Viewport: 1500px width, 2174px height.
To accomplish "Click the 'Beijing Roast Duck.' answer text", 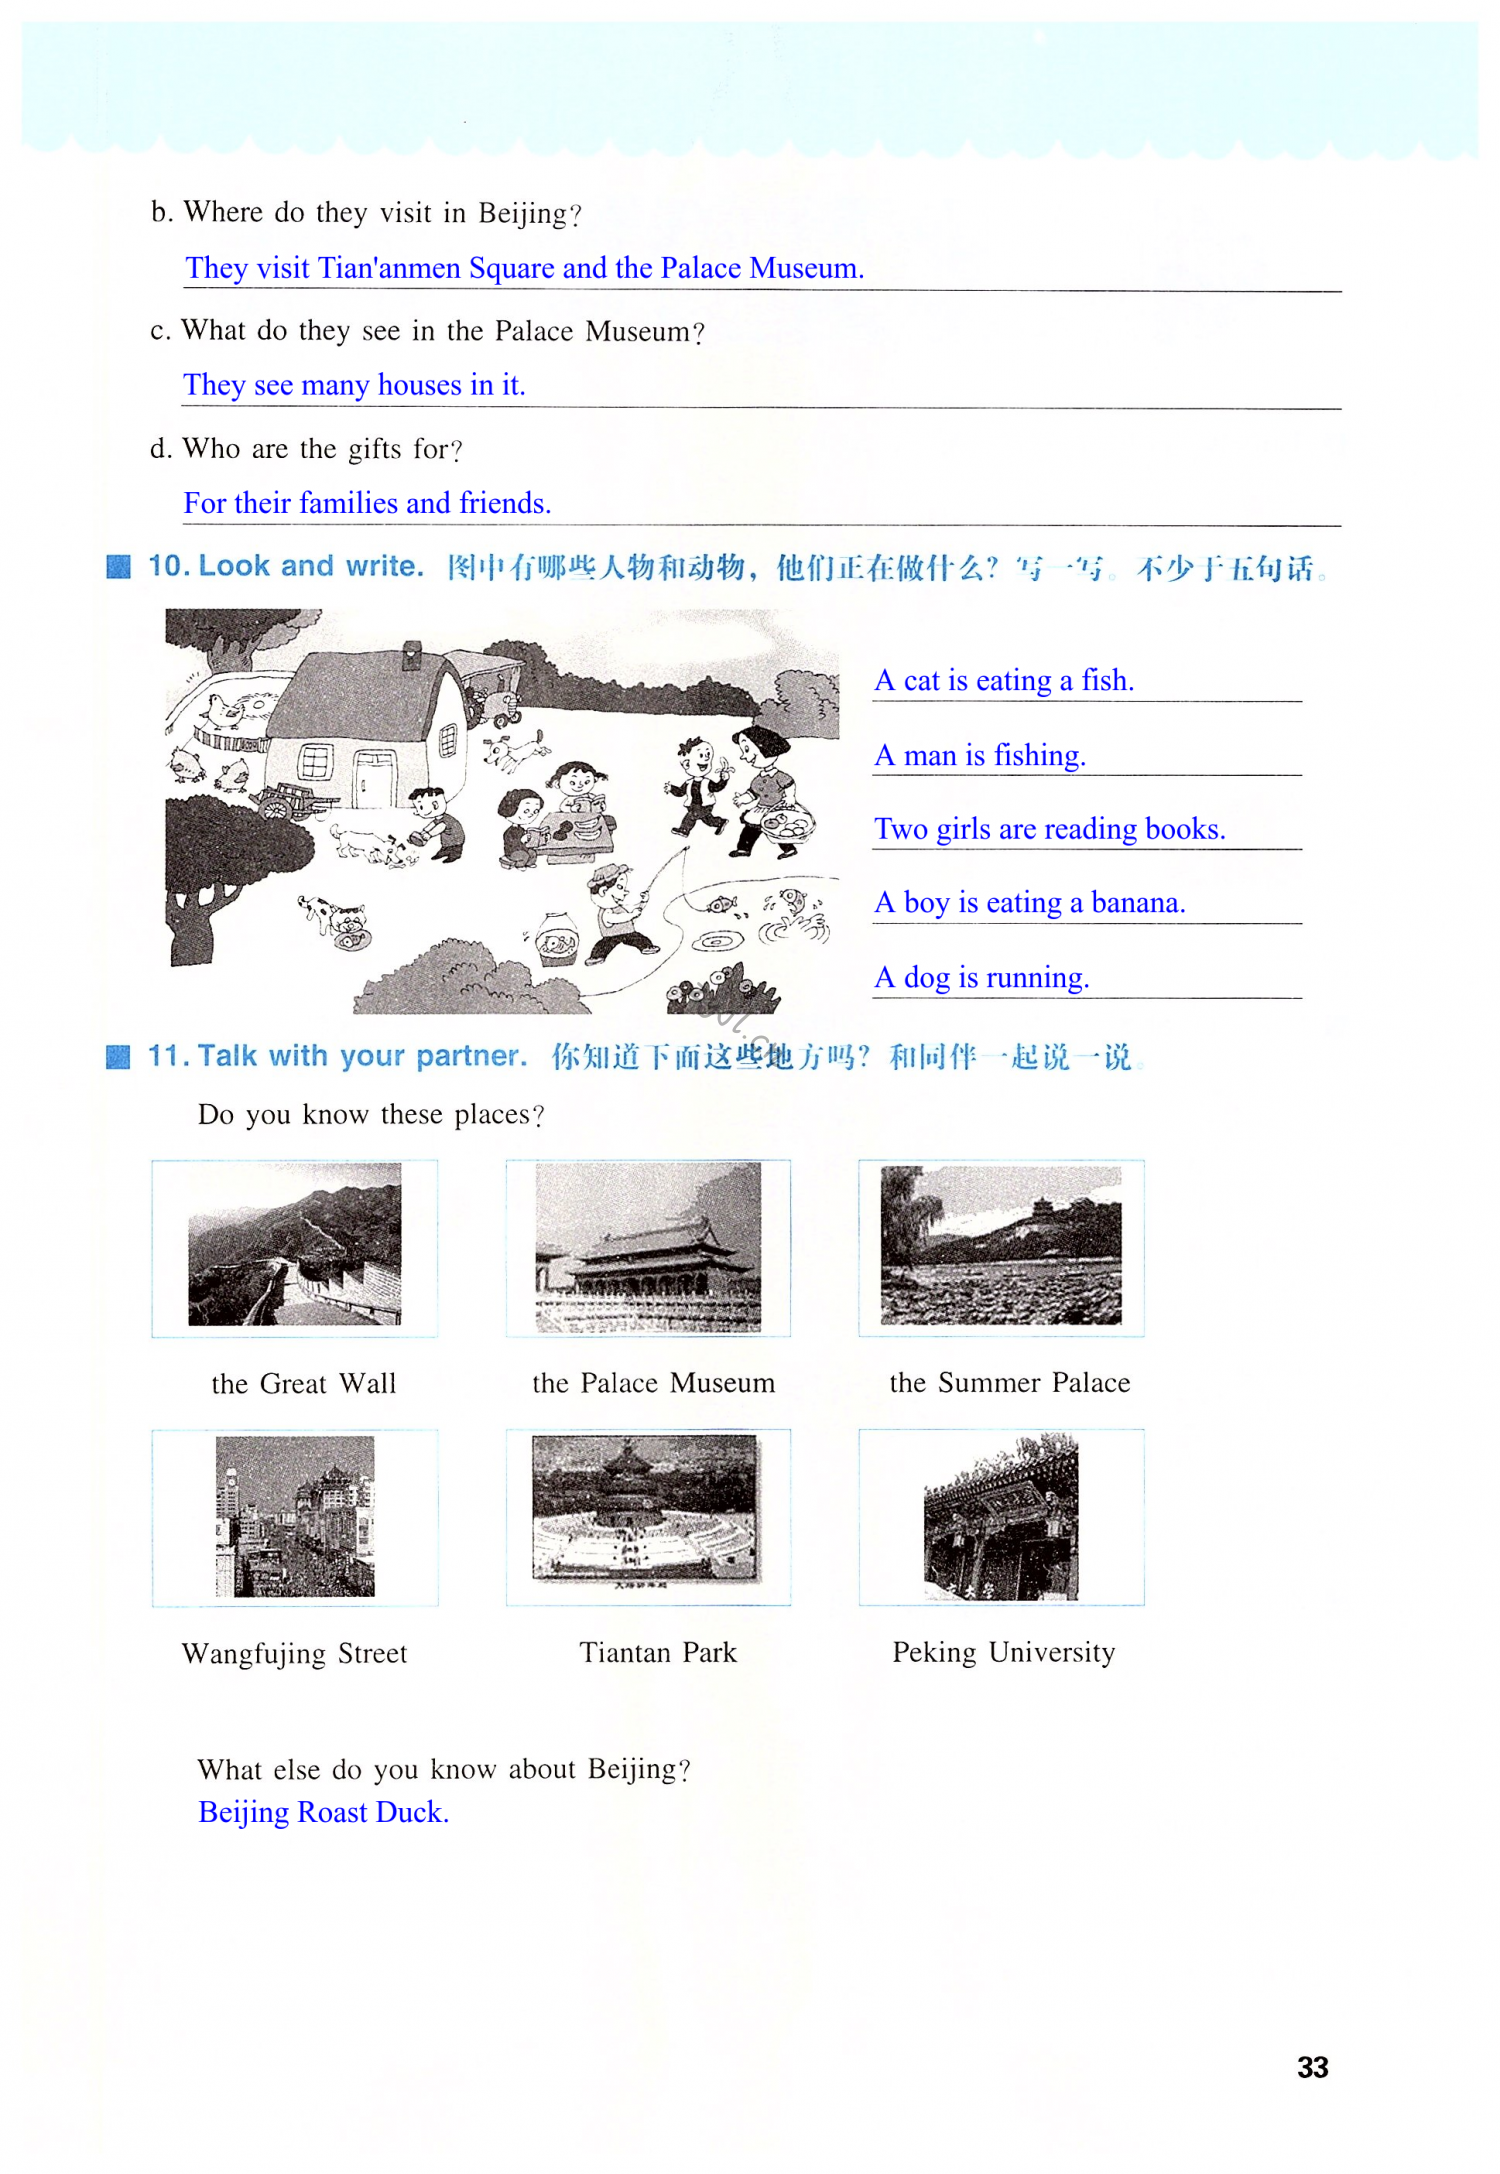I will coord(323,1812).
